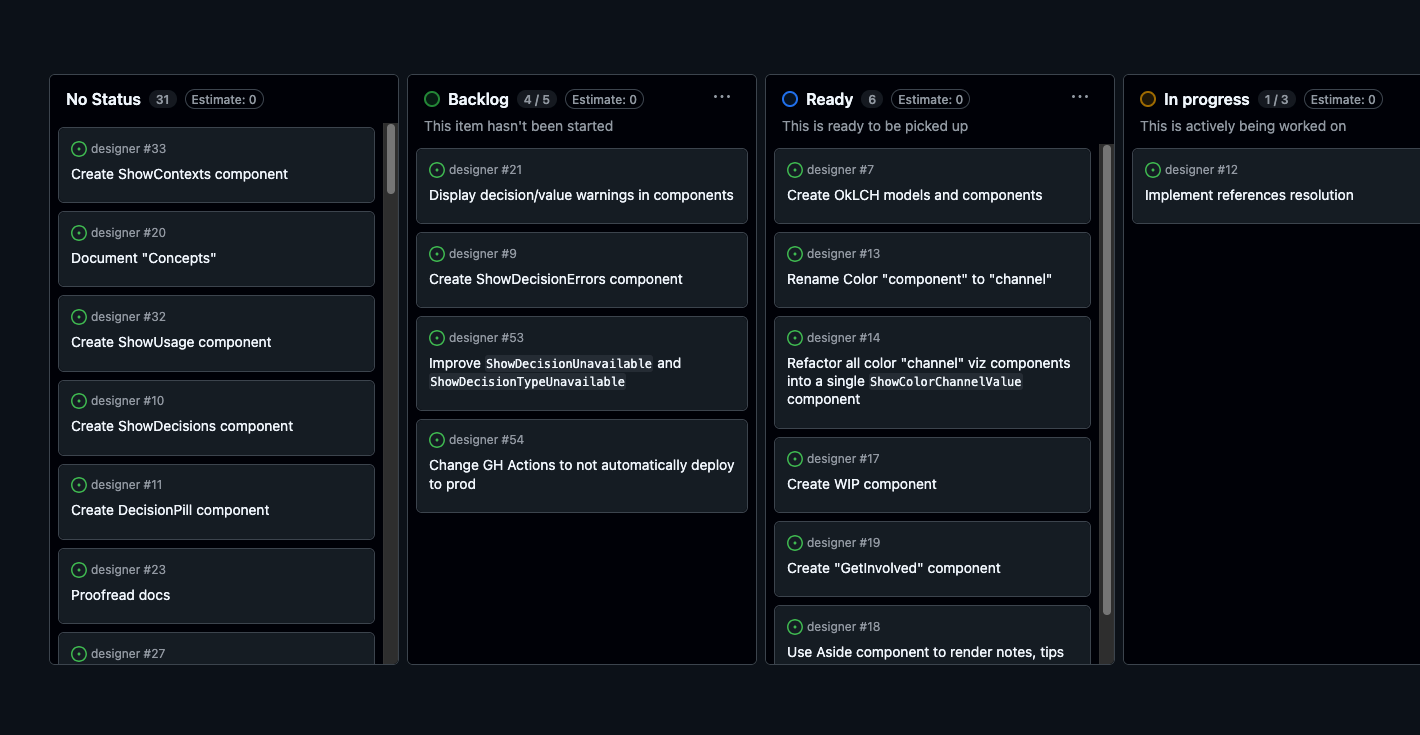Open the Backlog column options menu

722,97
